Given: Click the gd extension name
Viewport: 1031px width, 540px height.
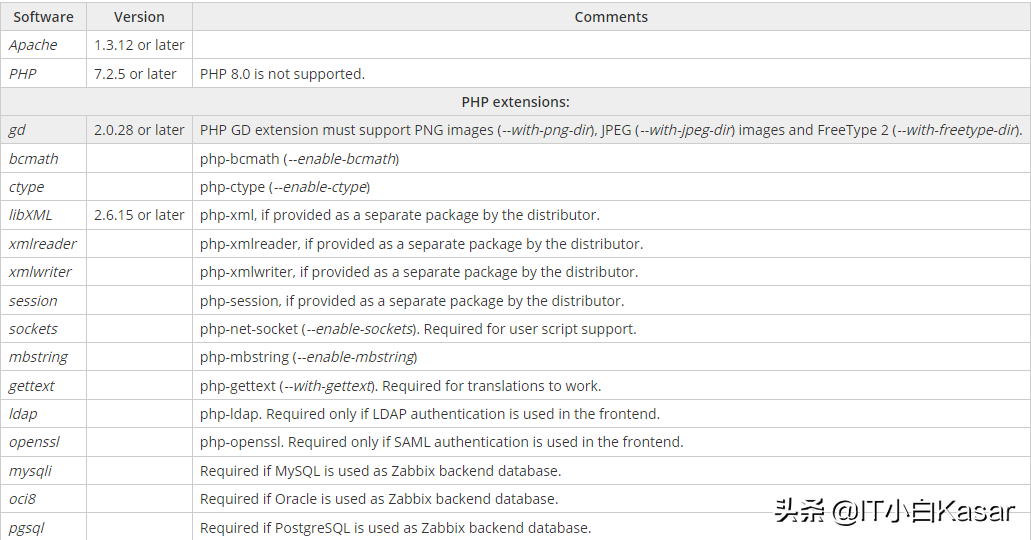Looking at the screenshot, I should (17, 130).
